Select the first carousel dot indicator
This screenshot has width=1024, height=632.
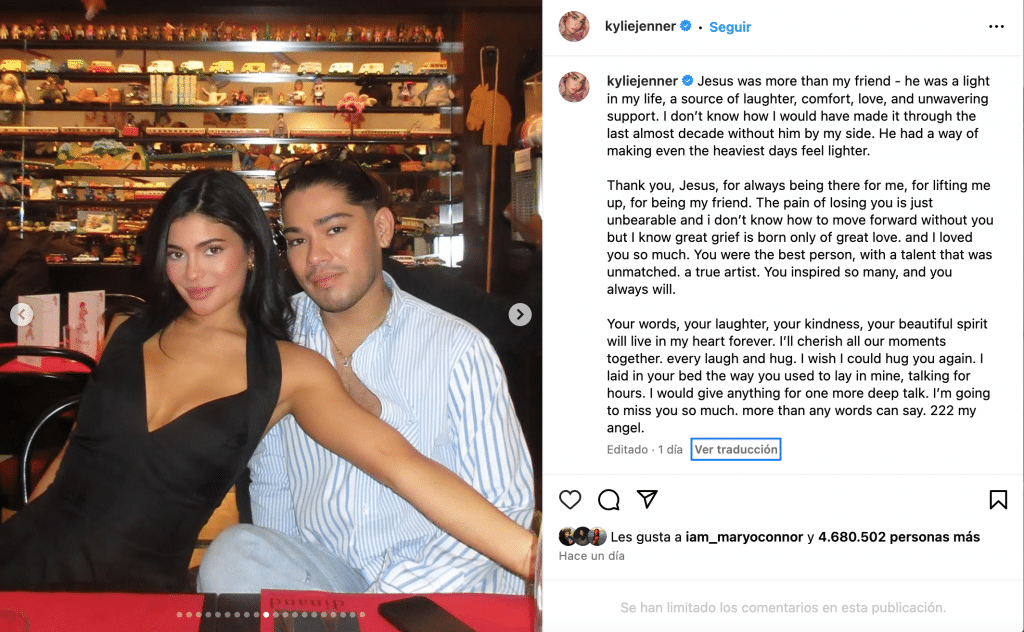[x=180, y=614]
